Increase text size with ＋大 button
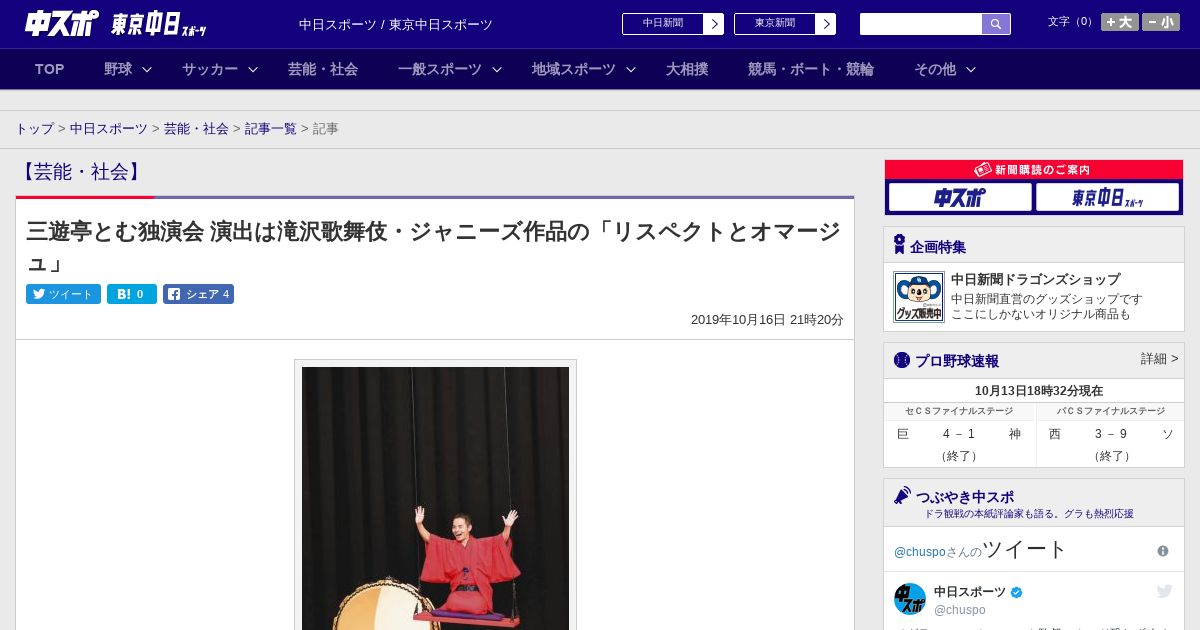The height and width of the screenshot is (630, 1200). [1119, 22]
